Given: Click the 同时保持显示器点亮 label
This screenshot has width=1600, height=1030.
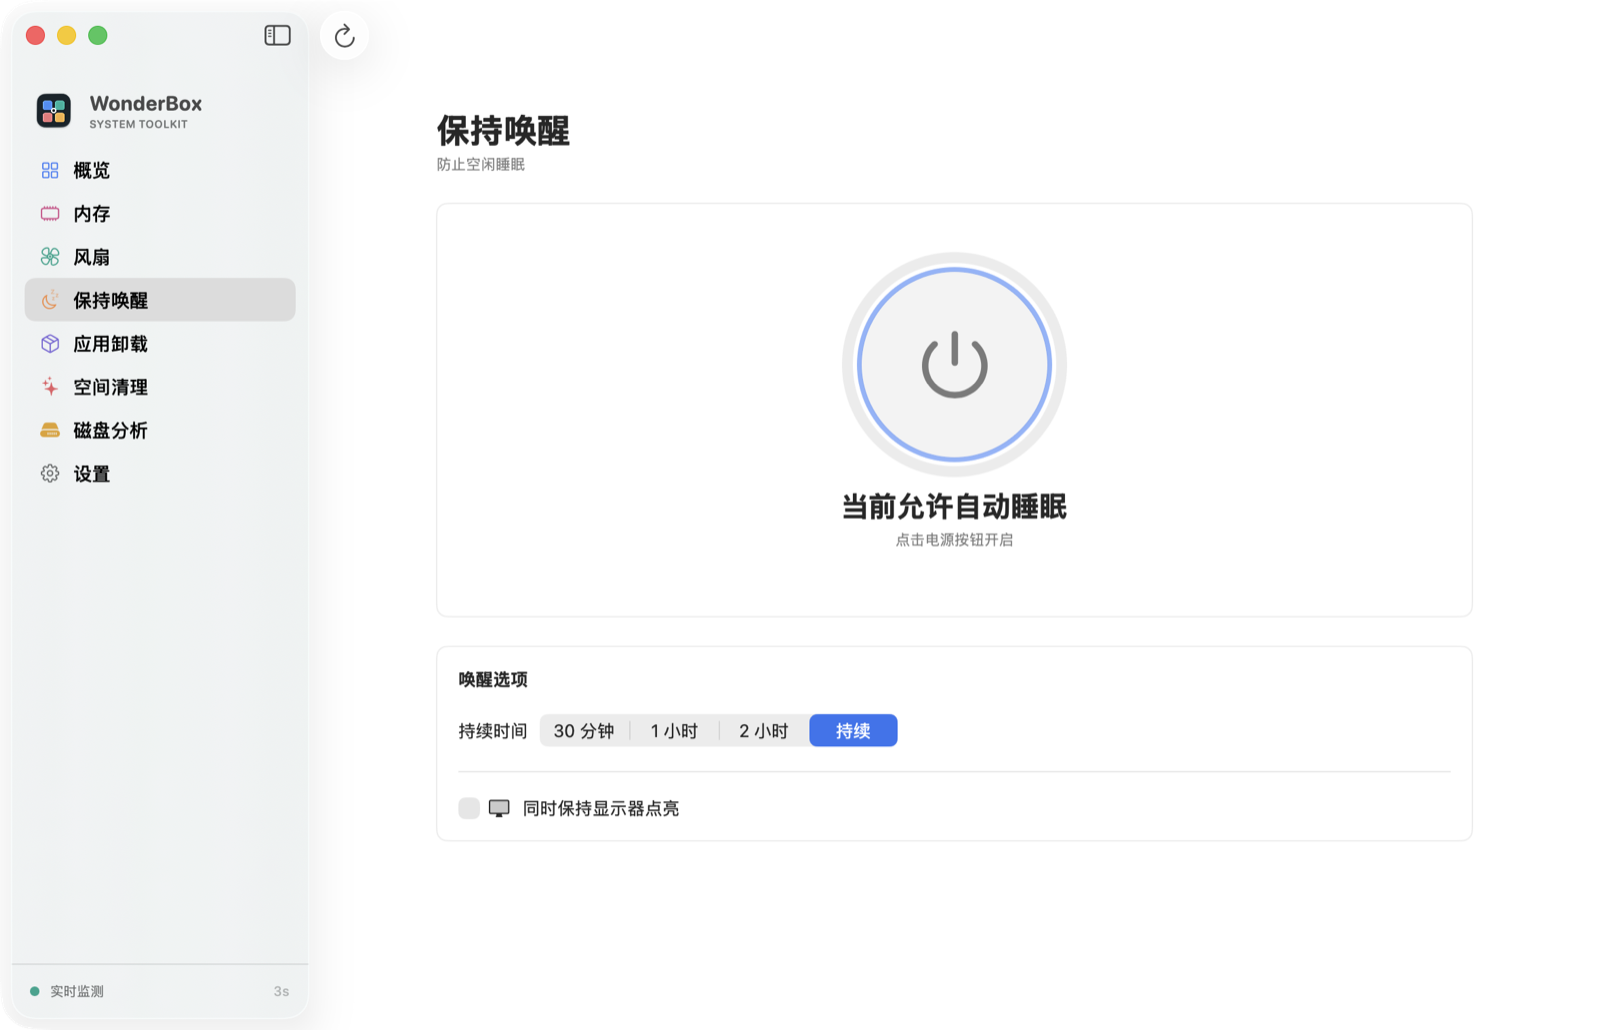Looking at the screenshot, I should (601, 808).
